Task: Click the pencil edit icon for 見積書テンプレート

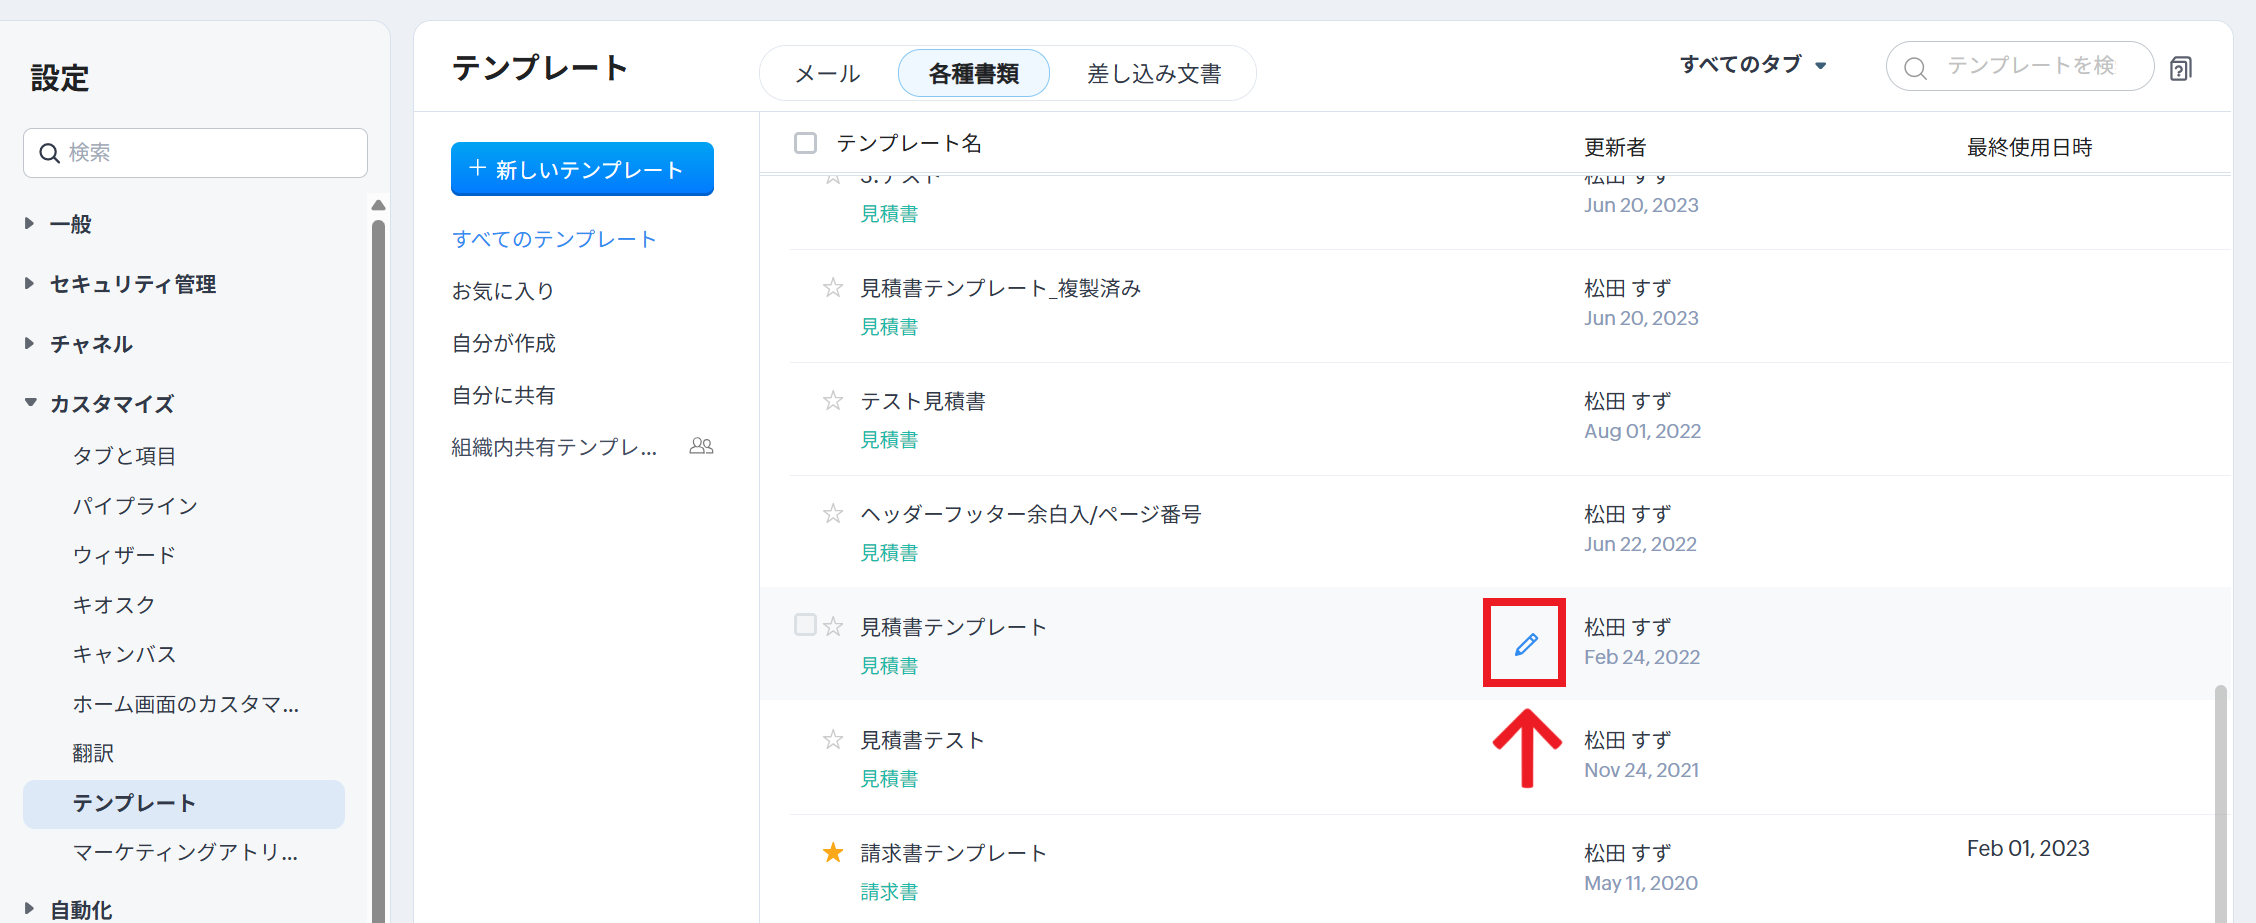Action: tap(1525, 644)
